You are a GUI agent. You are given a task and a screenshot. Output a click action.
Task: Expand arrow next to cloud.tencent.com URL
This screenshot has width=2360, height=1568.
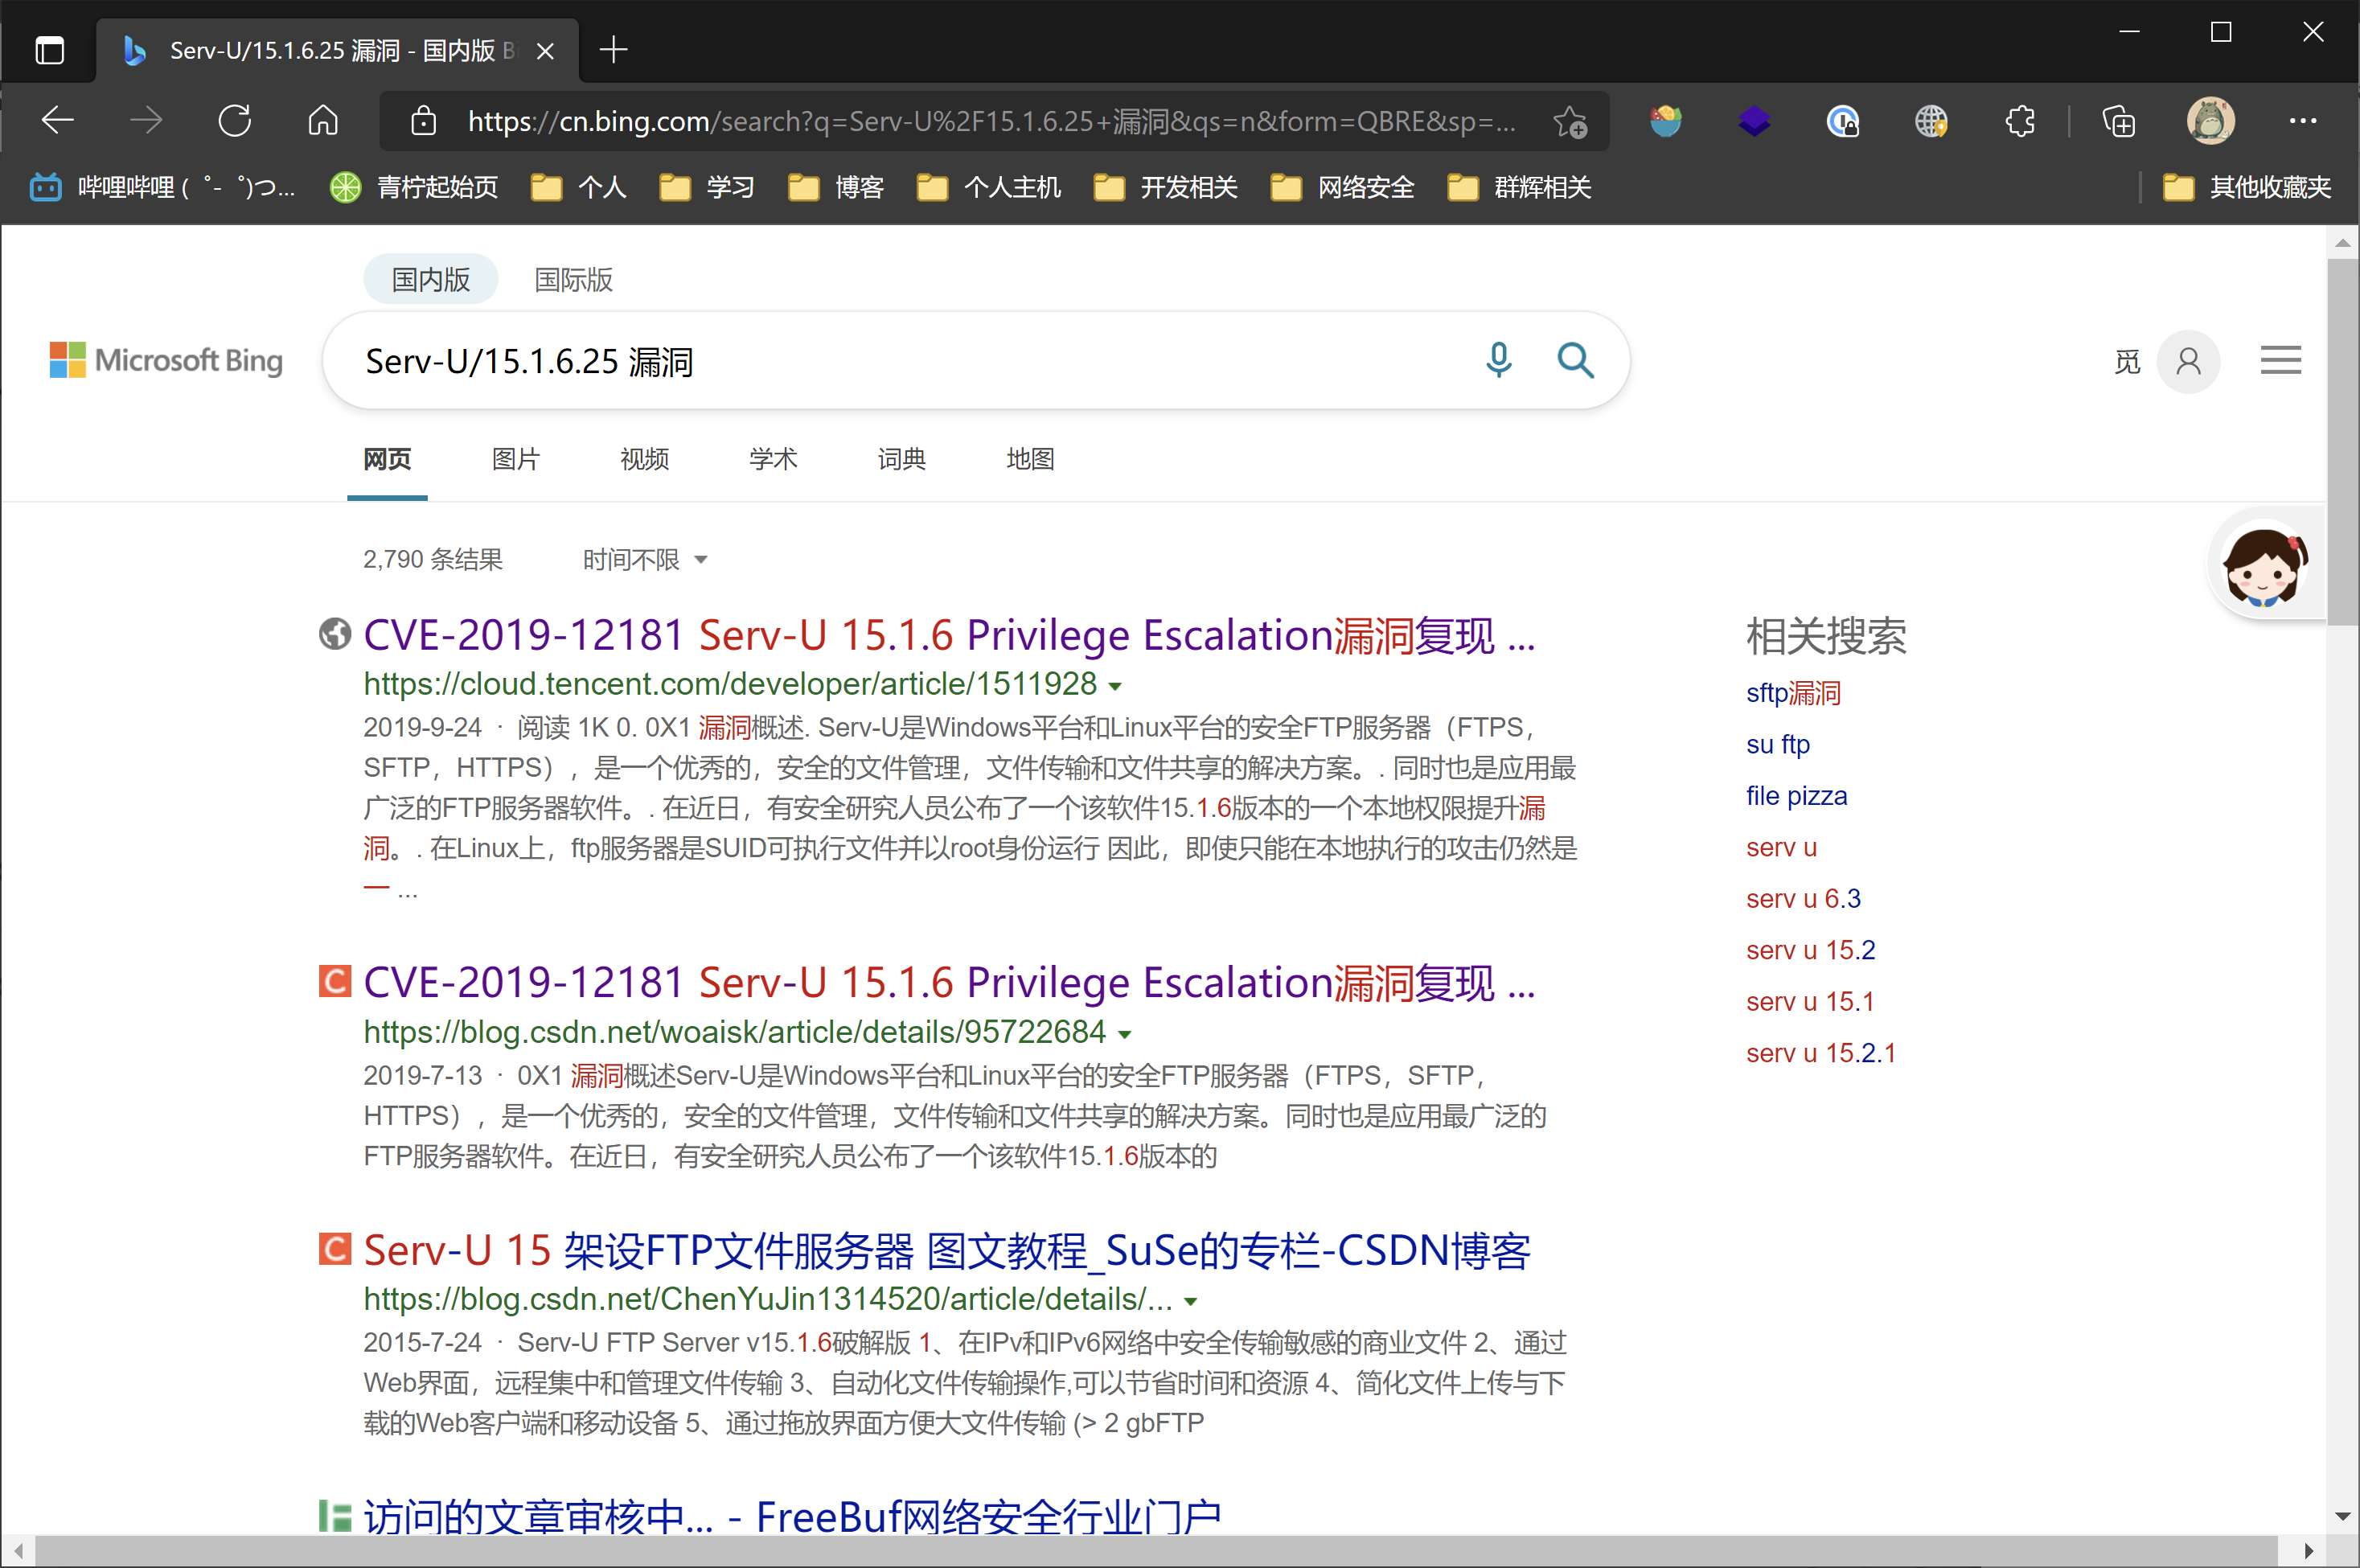click(1116, 686)
